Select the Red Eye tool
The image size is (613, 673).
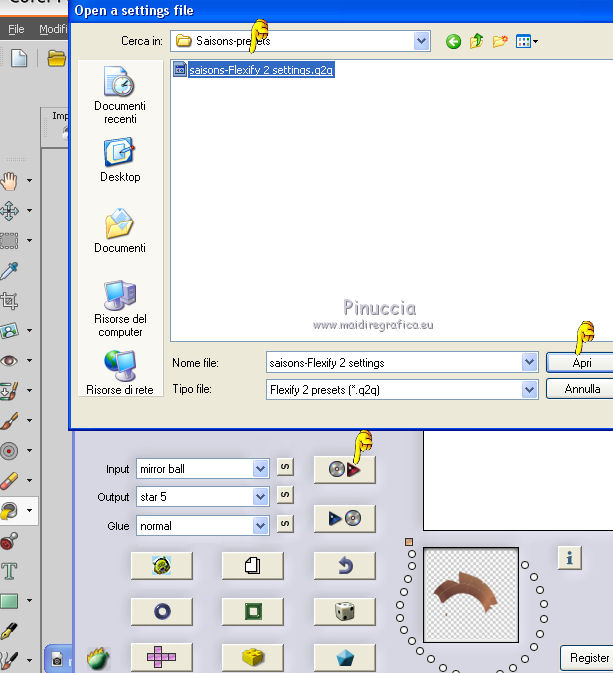pyautogui.click(x=9, y=361)
